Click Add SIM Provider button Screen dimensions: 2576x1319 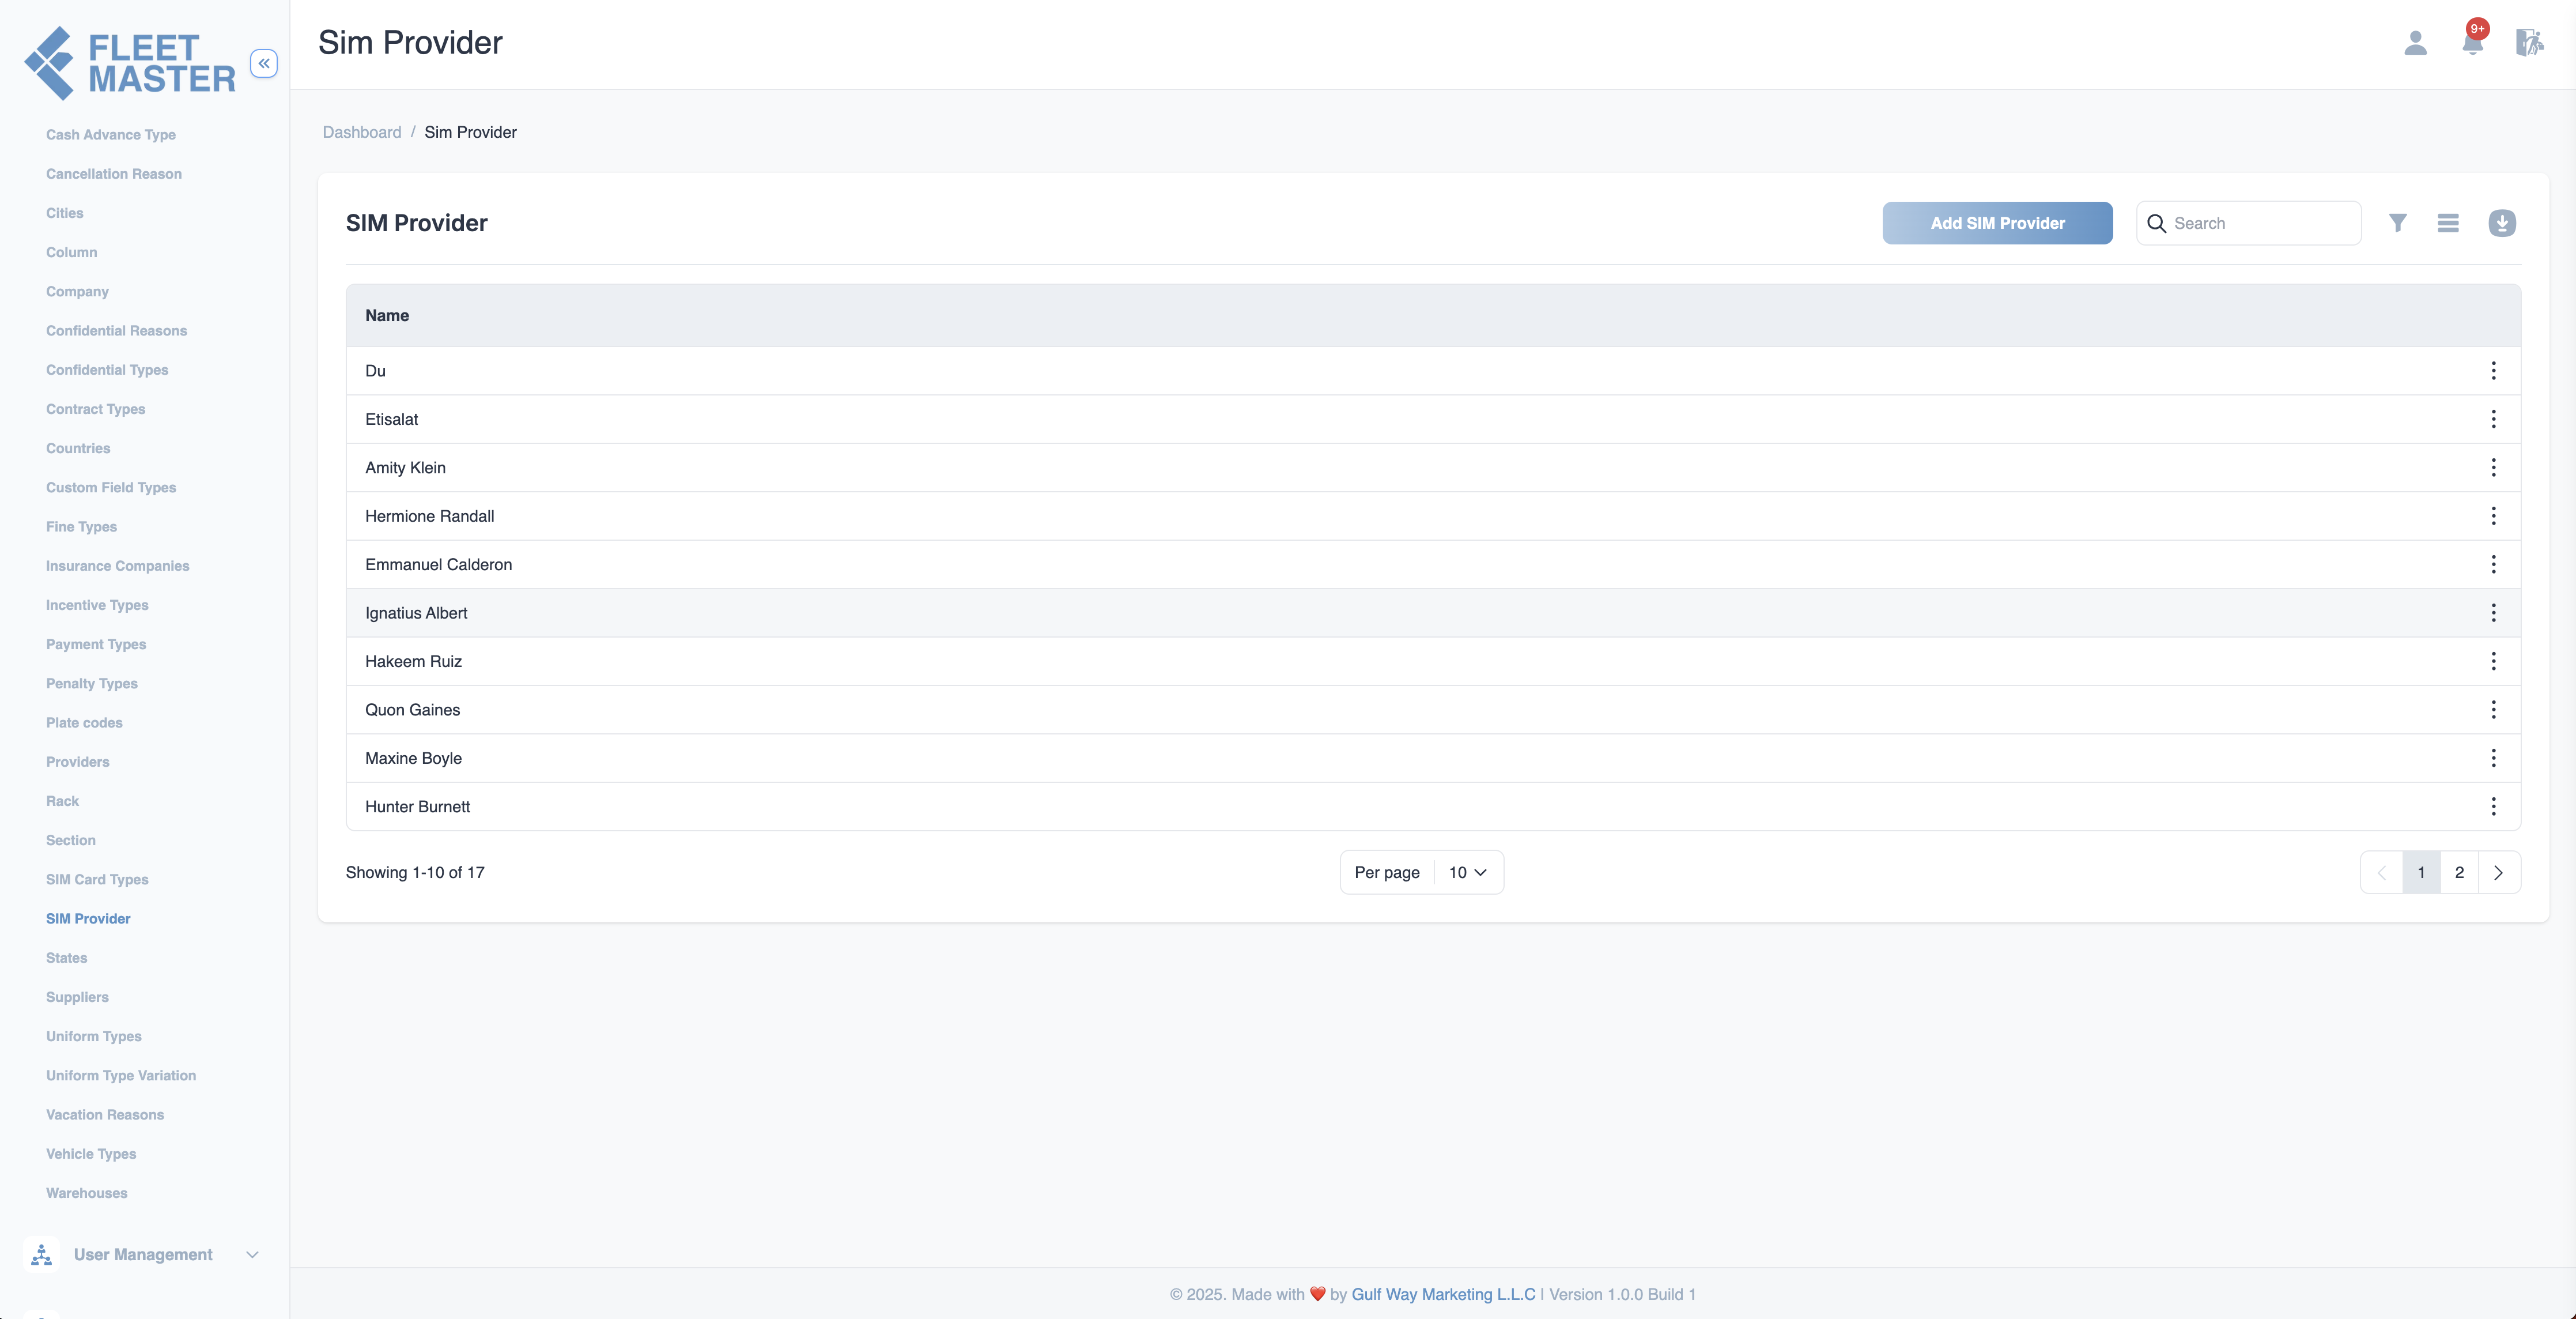tap(1997, 223)
